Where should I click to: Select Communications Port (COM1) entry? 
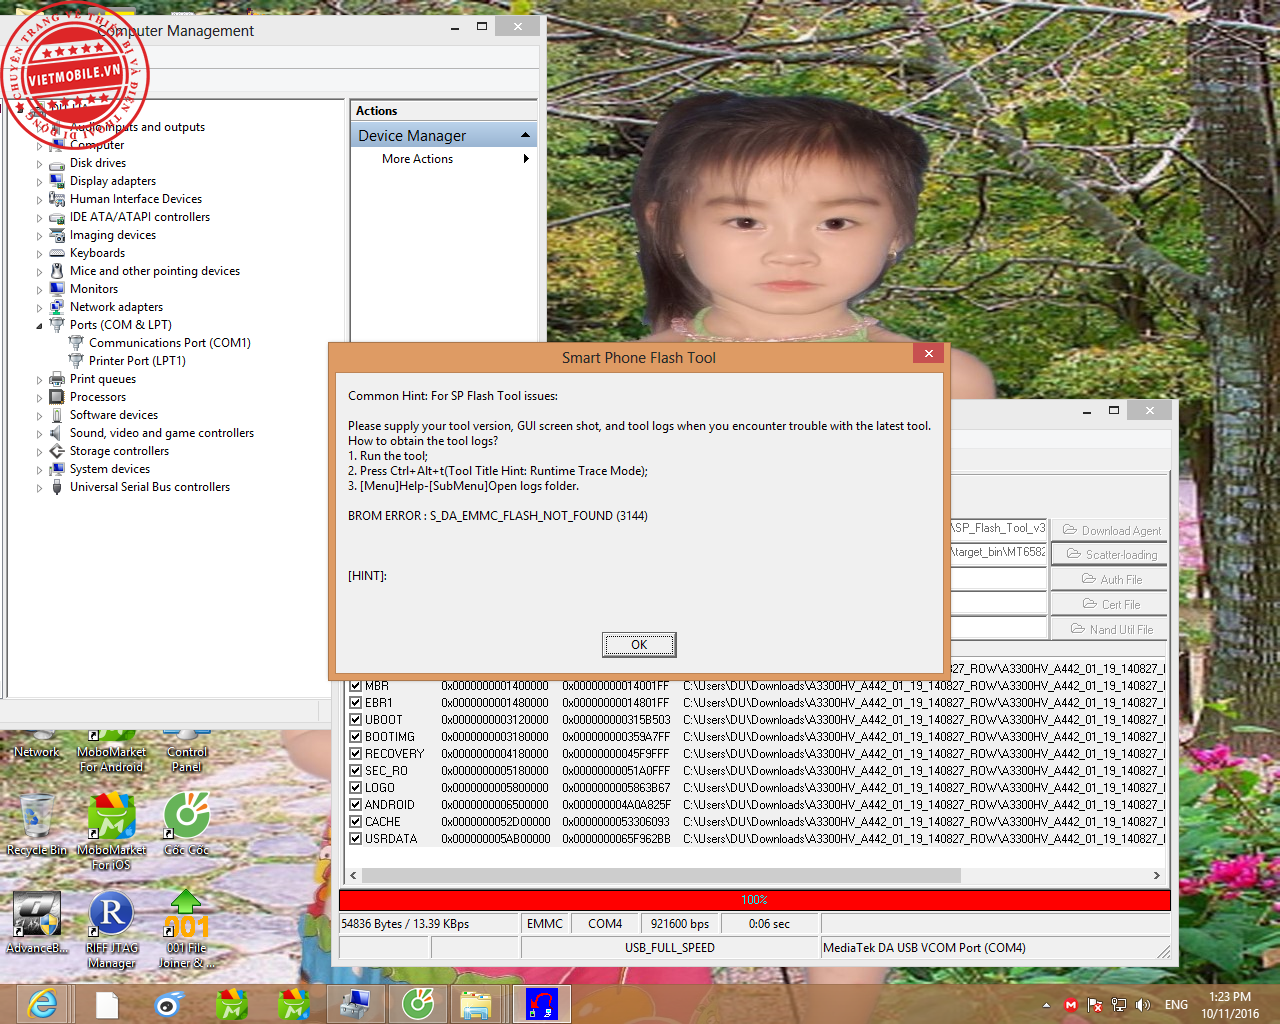[x=169, y=343]
